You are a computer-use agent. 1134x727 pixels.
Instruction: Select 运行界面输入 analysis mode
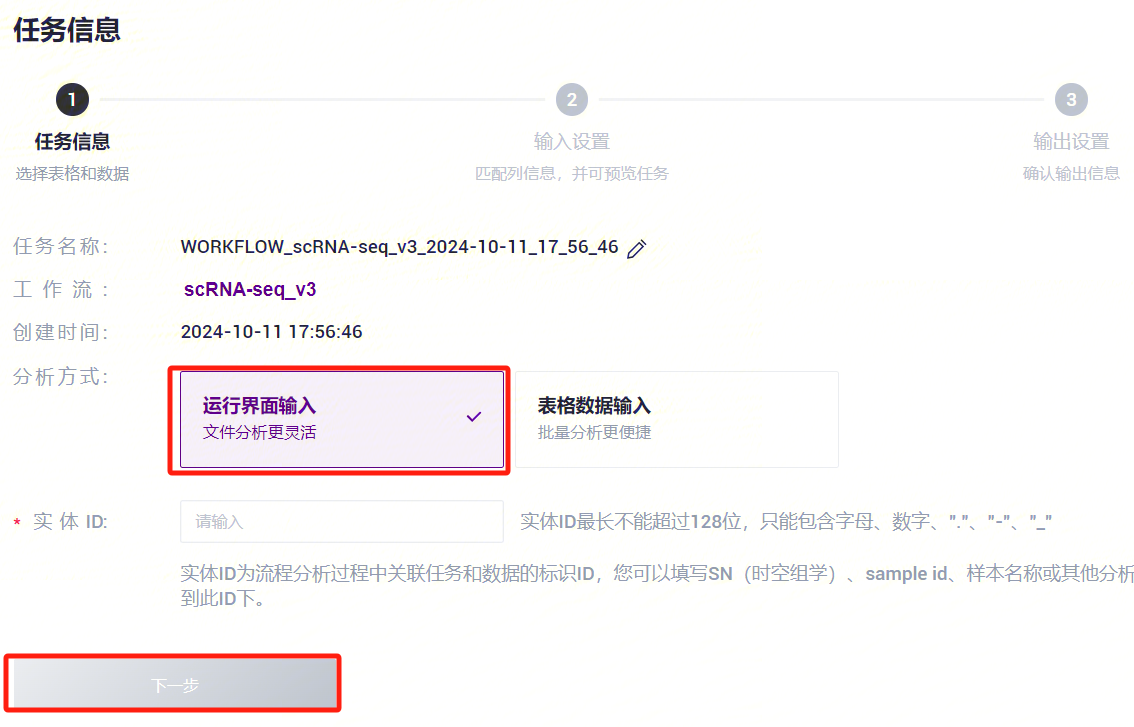coord(342,420)
